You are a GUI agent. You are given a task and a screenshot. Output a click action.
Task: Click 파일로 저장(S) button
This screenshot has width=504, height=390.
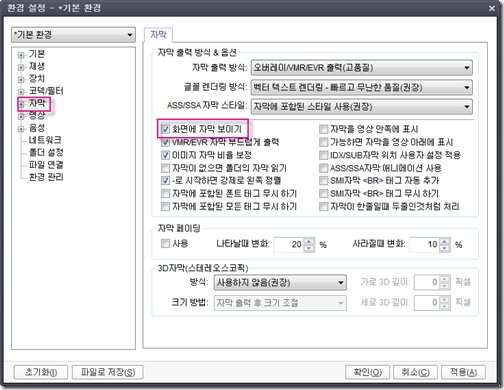pos(108,372)
